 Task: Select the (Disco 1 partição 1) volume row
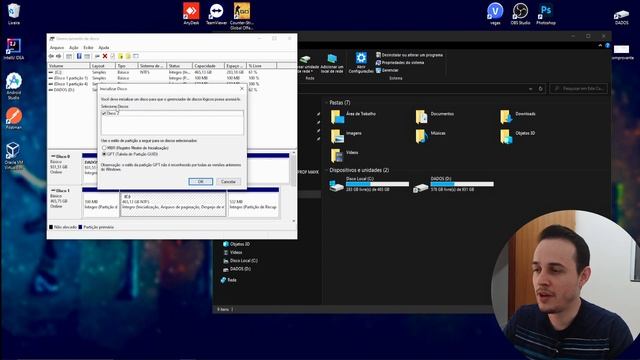[153, 78]
